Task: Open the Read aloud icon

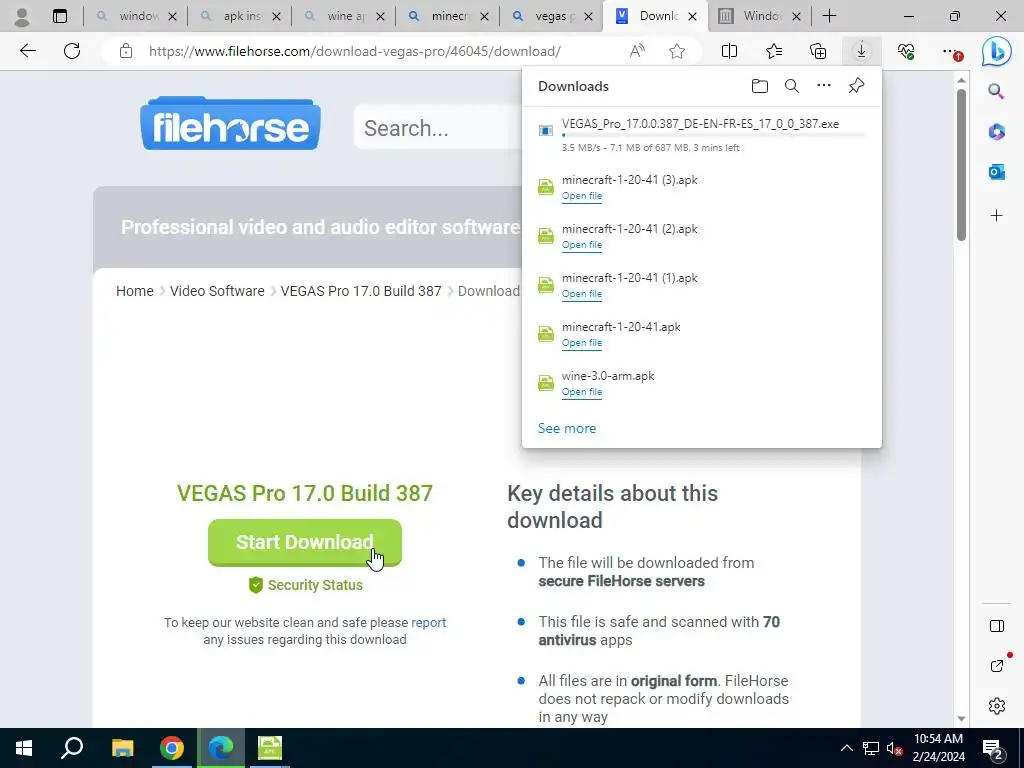Action: tap(637, 51)
